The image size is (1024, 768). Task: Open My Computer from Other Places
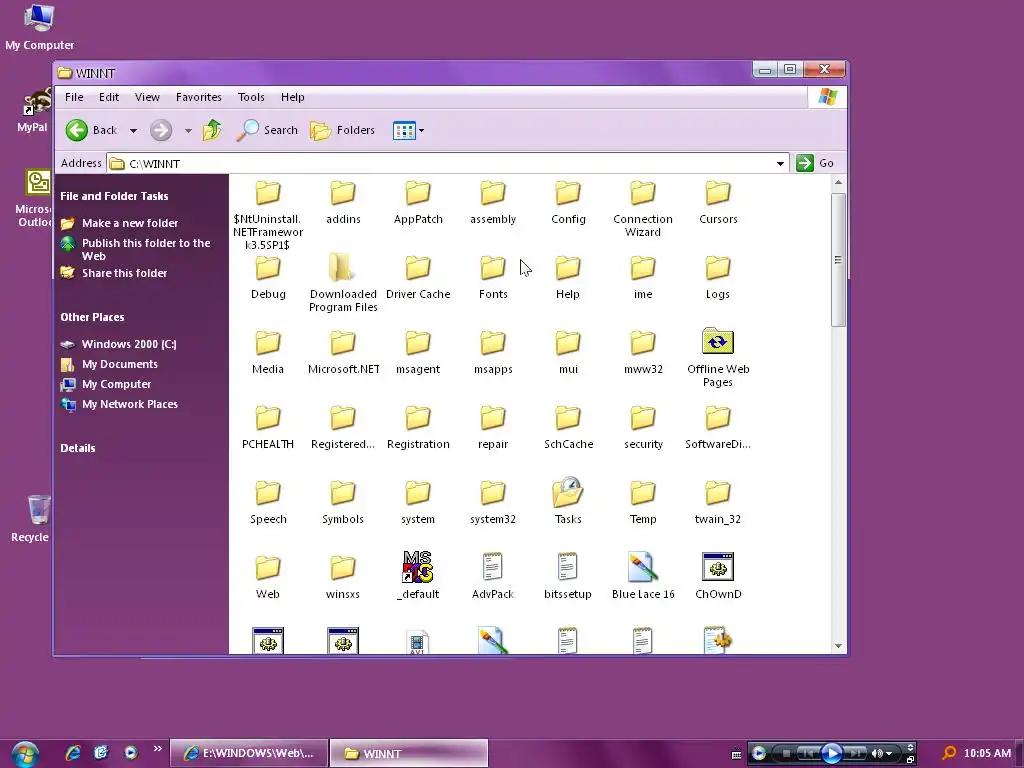106,384
